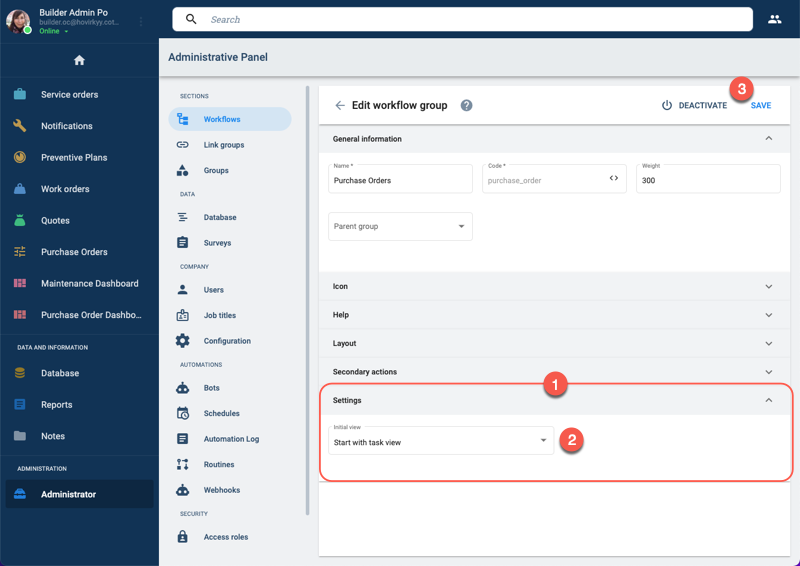Image resolution: width=800 pixels, height=566 pixels.
Task: Click the Automation Log list icon
Action: click(x=183, y=439)
